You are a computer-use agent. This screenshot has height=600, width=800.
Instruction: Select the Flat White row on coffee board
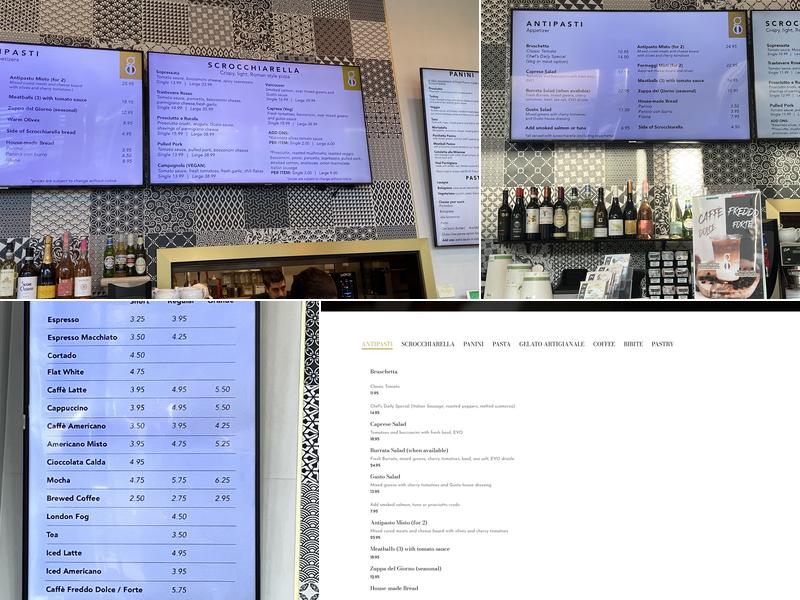(66, 372)
